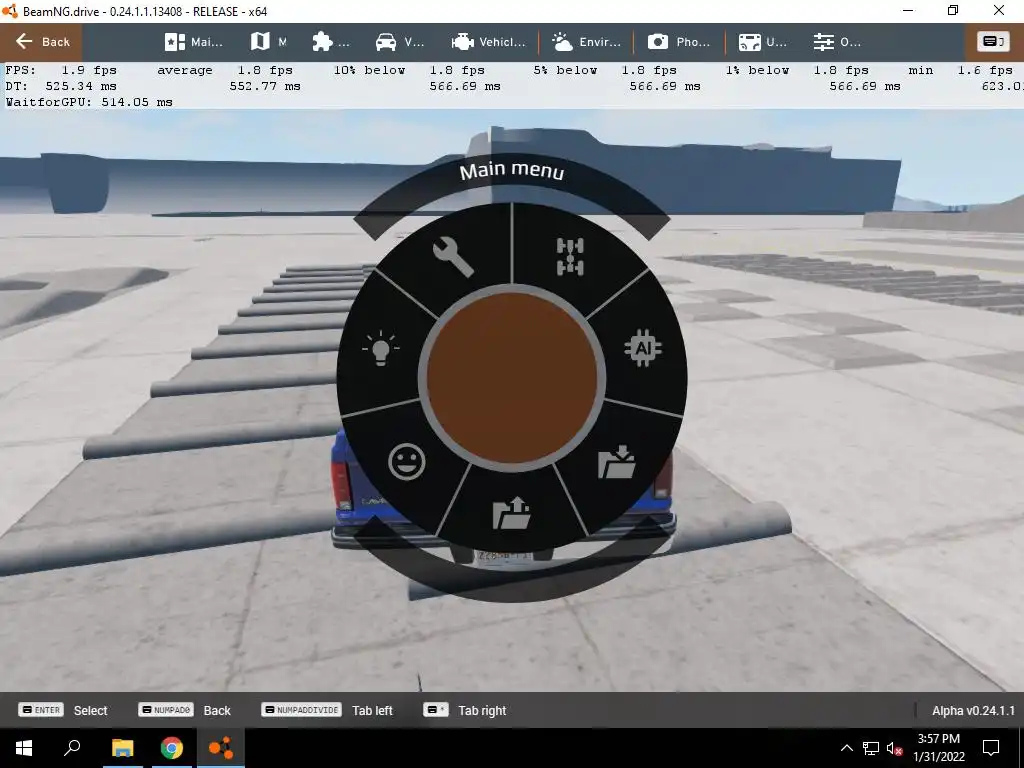Open File Explorer from the taskbar
Viewport: 1024px width, 768px height.
pyautogui.click(x=122, y=748)
